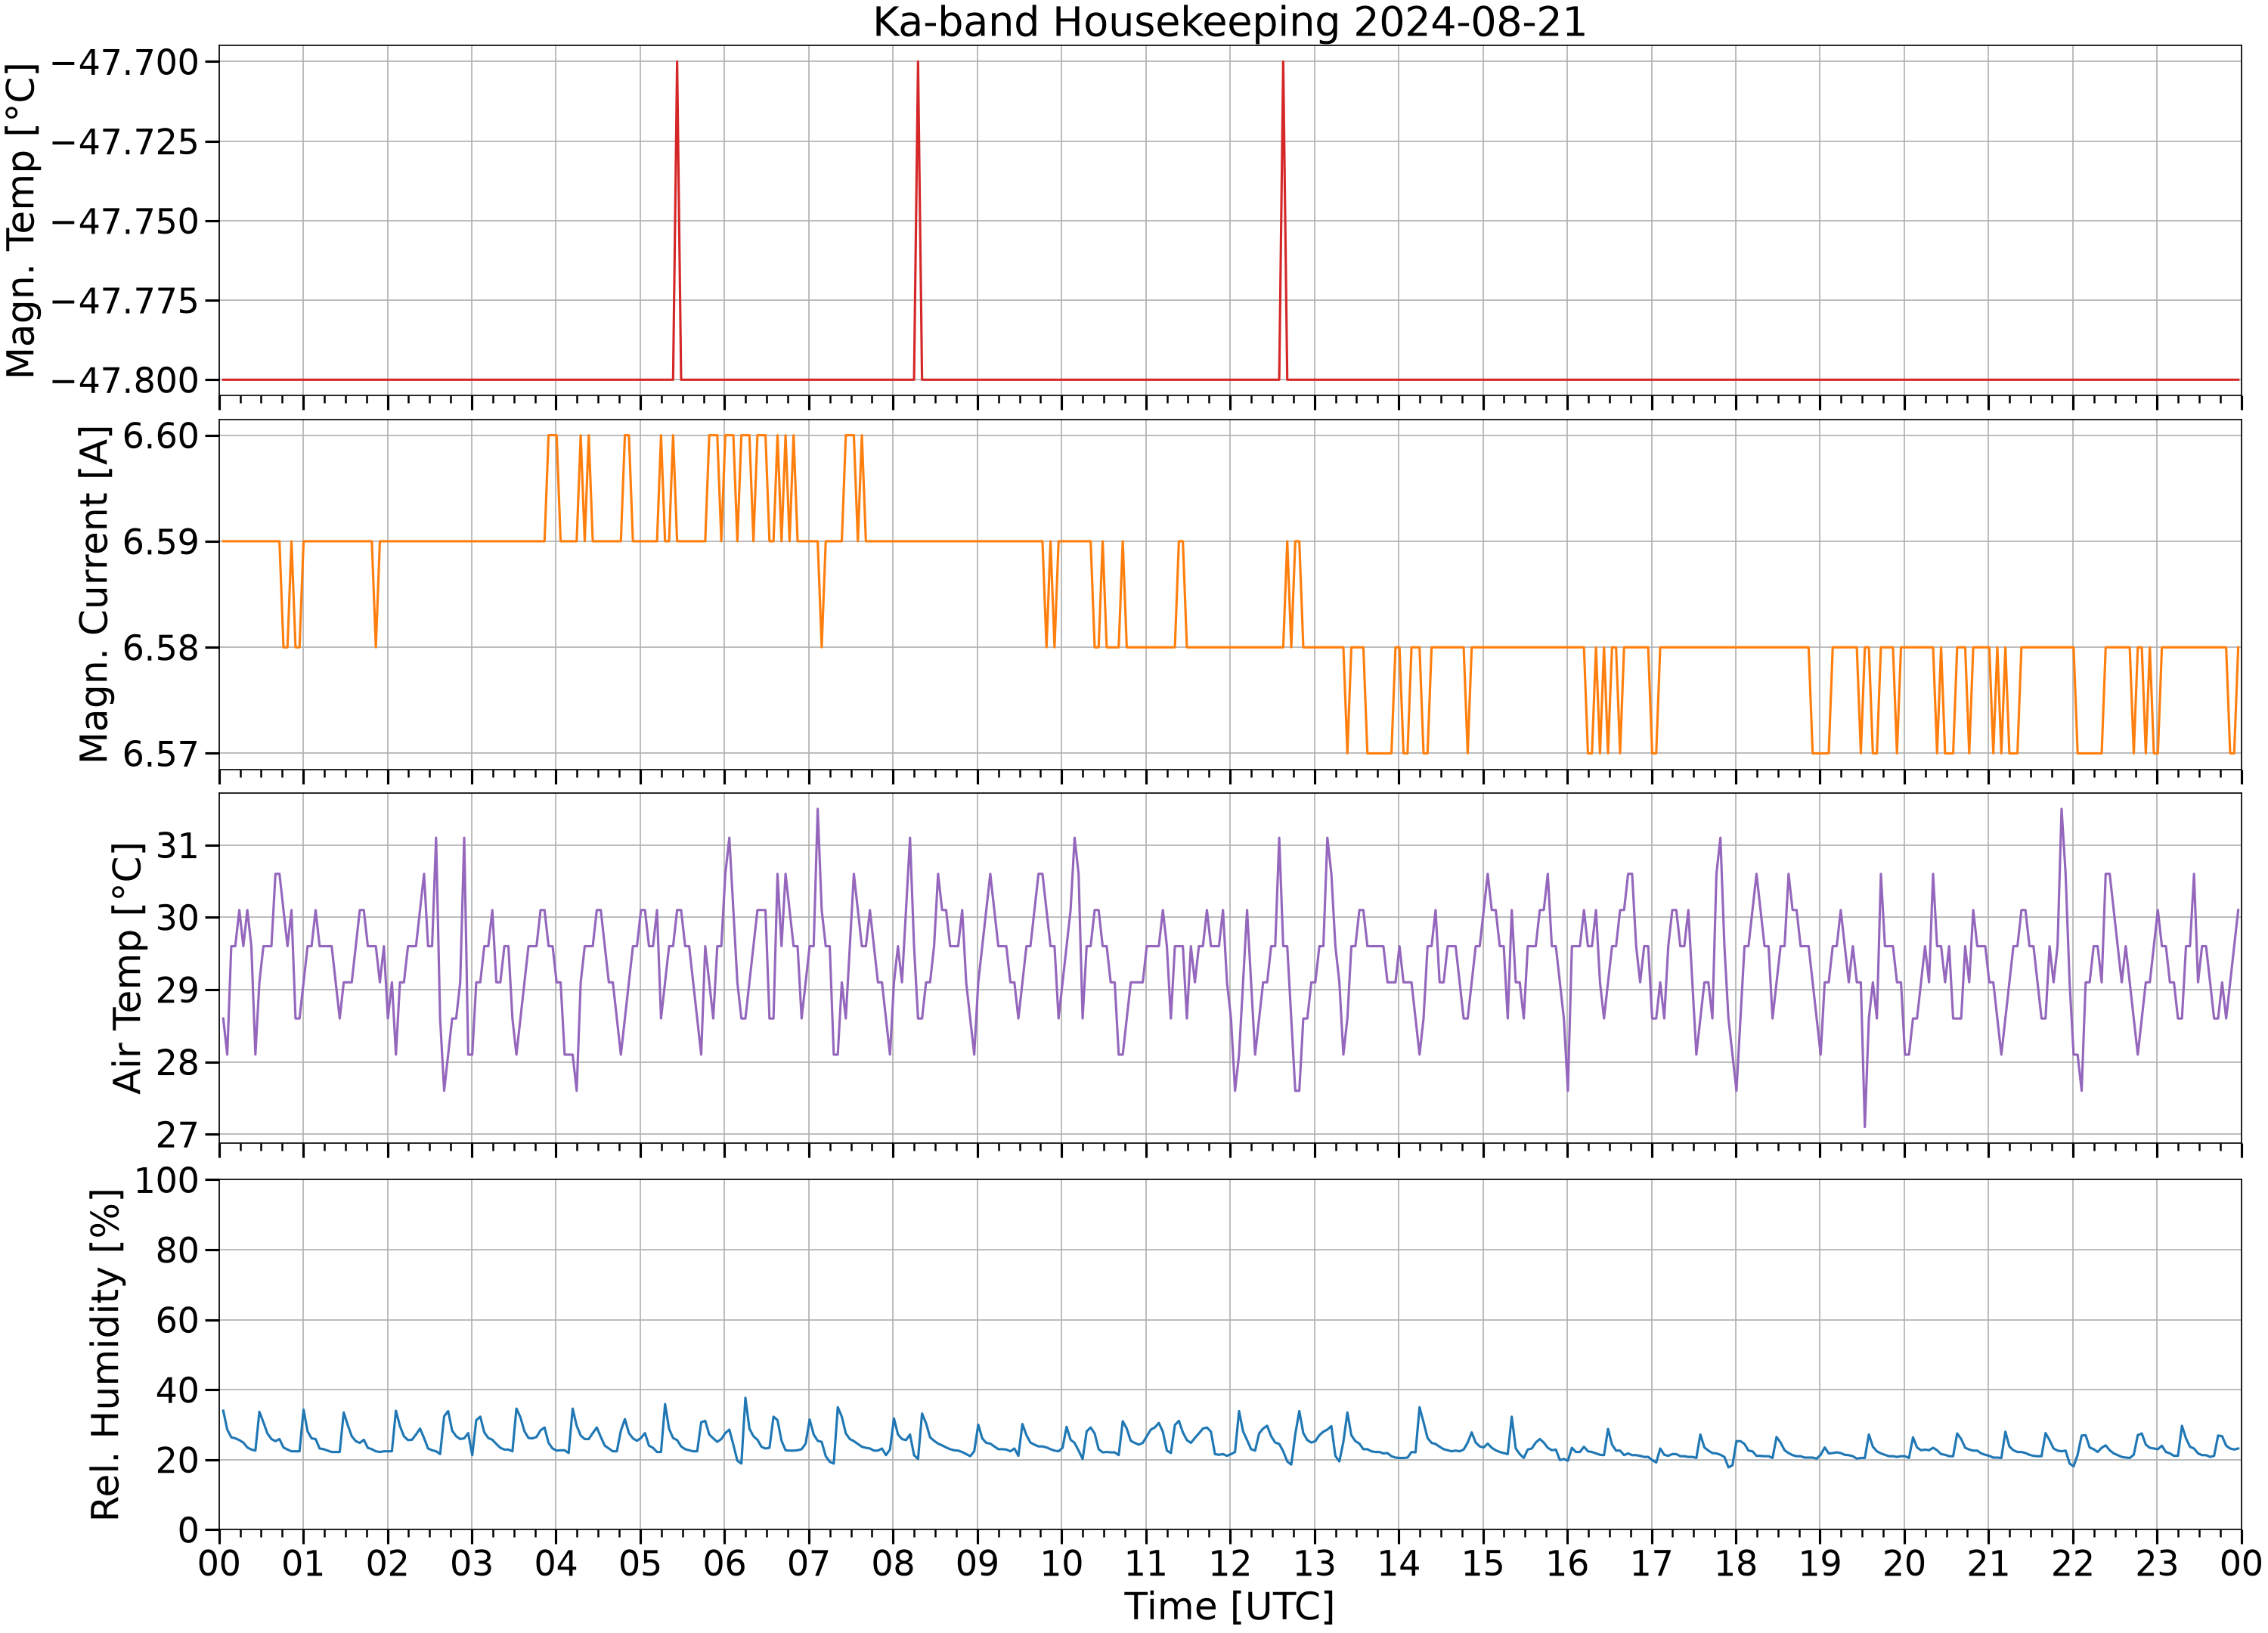2268x1633 pixels.
Task: Click the 40 humidity tick label
Action: pyautogui.click(x=178, y=1390)
